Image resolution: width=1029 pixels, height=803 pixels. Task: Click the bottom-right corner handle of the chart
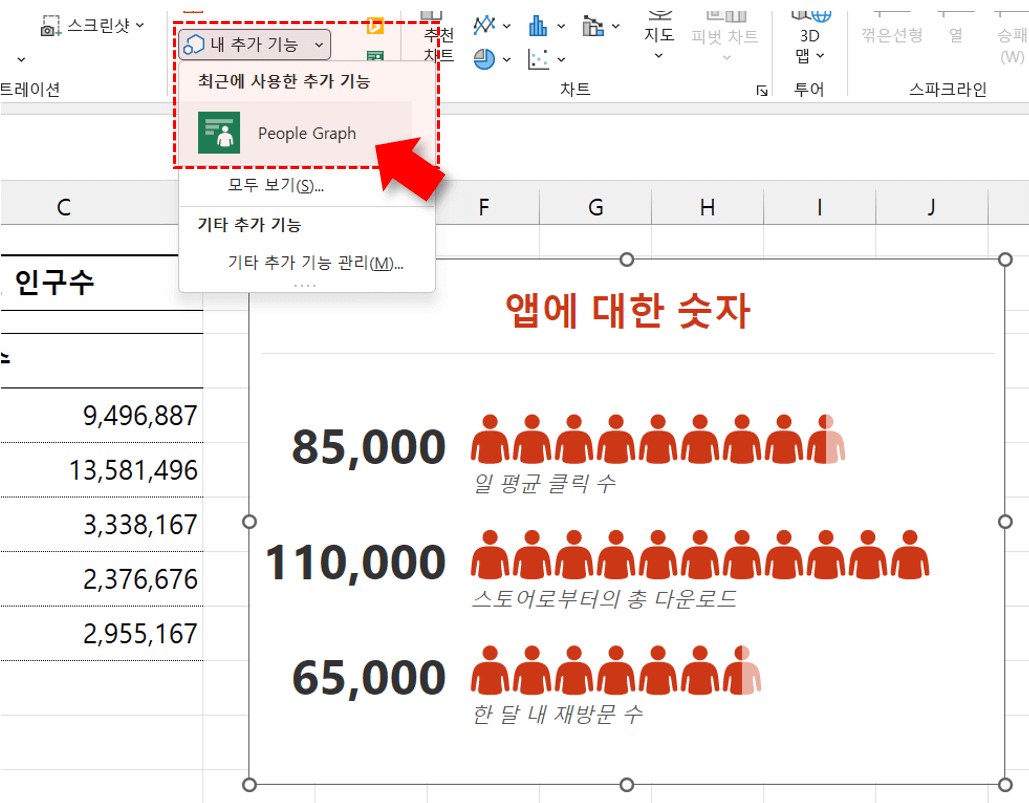click(1005, 785)
